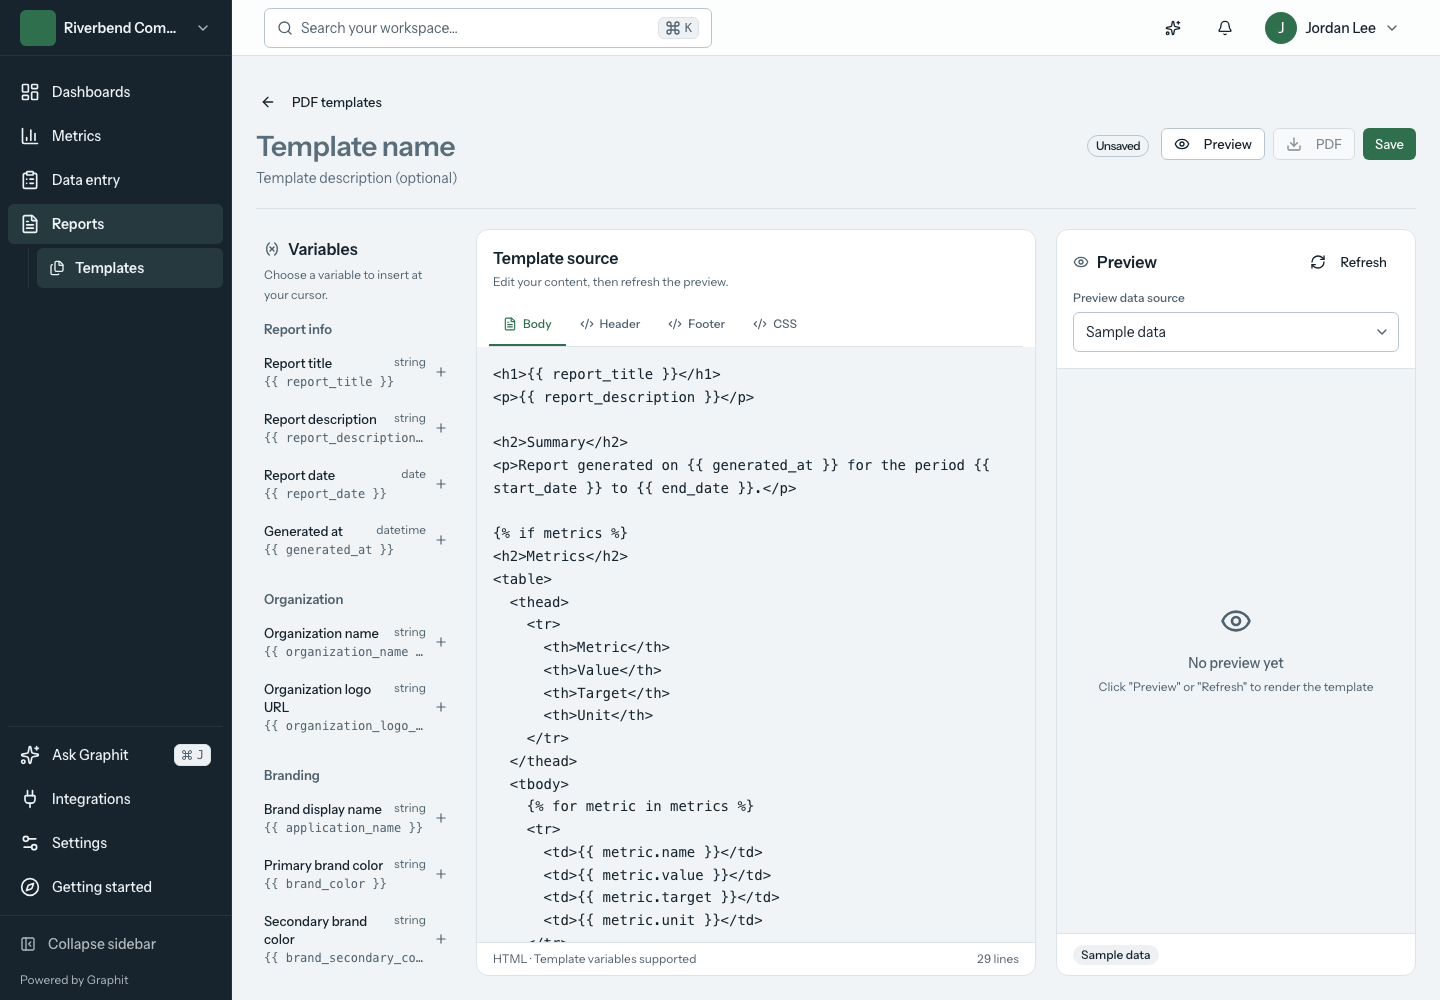Refresh the template preview
The height and width of the screenshot is (1000, 1440).
point(1349,262)
